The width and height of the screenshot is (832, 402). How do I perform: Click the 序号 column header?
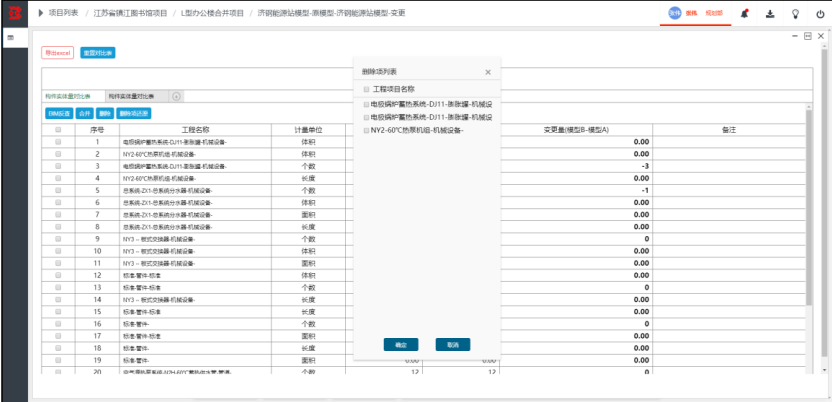(97, 129)
